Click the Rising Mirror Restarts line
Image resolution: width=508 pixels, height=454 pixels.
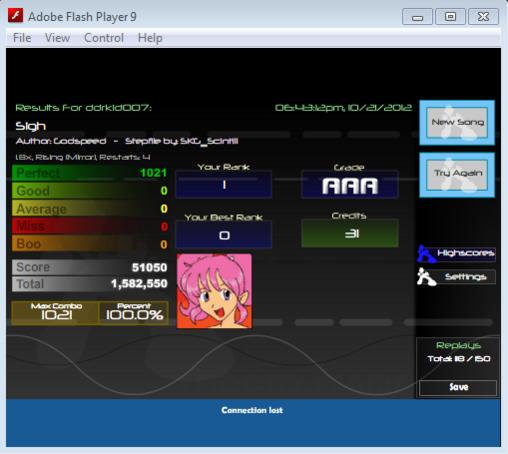(83, 157)
